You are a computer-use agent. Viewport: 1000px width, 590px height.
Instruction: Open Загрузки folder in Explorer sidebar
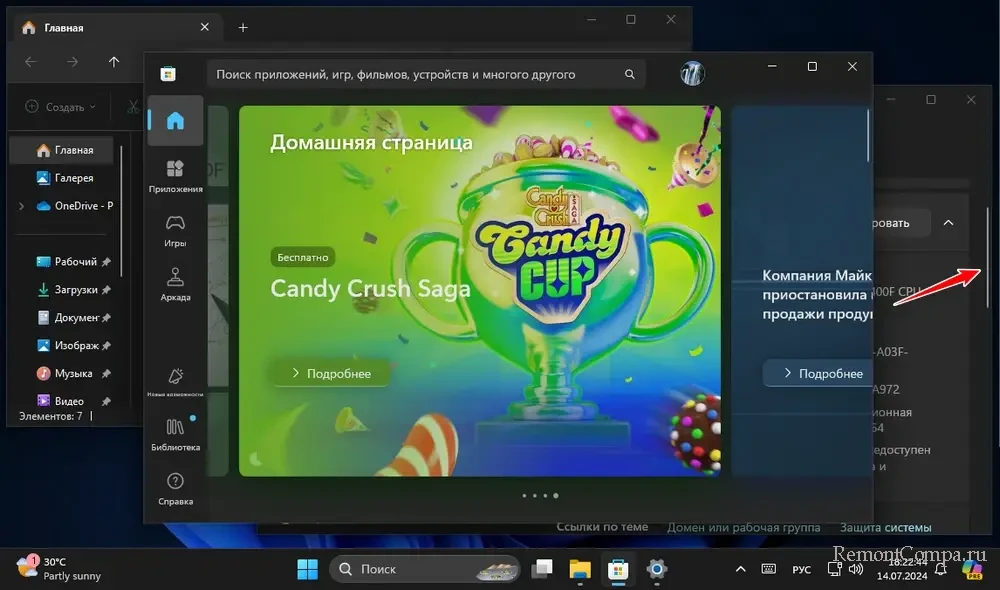point(67,290)
